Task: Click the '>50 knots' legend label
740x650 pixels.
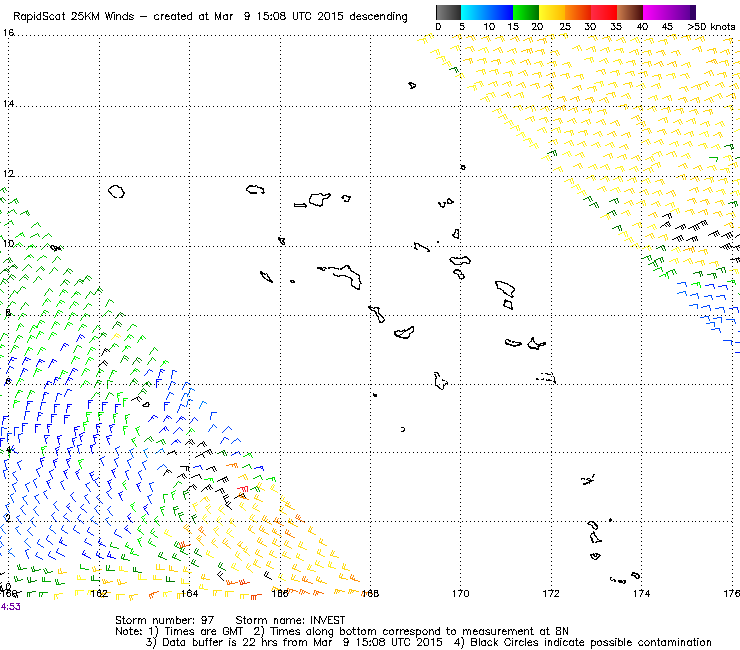Action: 711,27
